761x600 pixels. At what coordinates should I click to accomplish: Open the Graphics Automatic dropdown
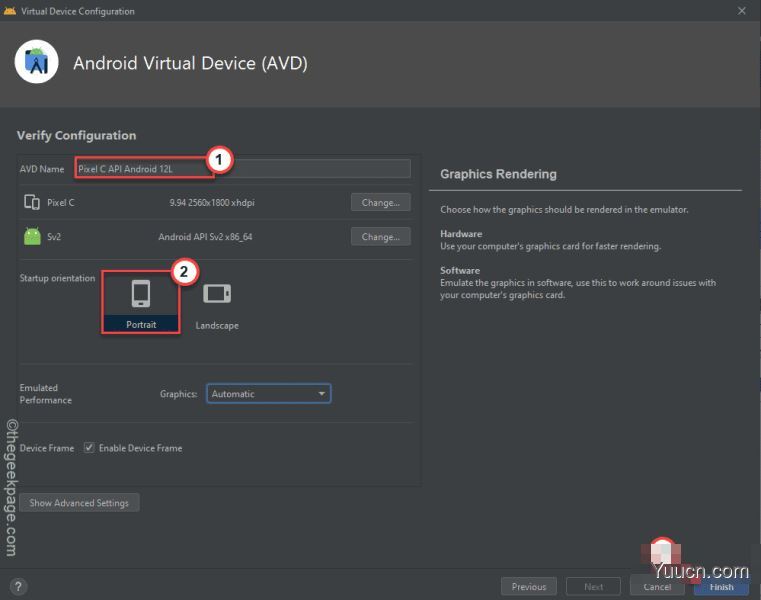tap(269, 394)
